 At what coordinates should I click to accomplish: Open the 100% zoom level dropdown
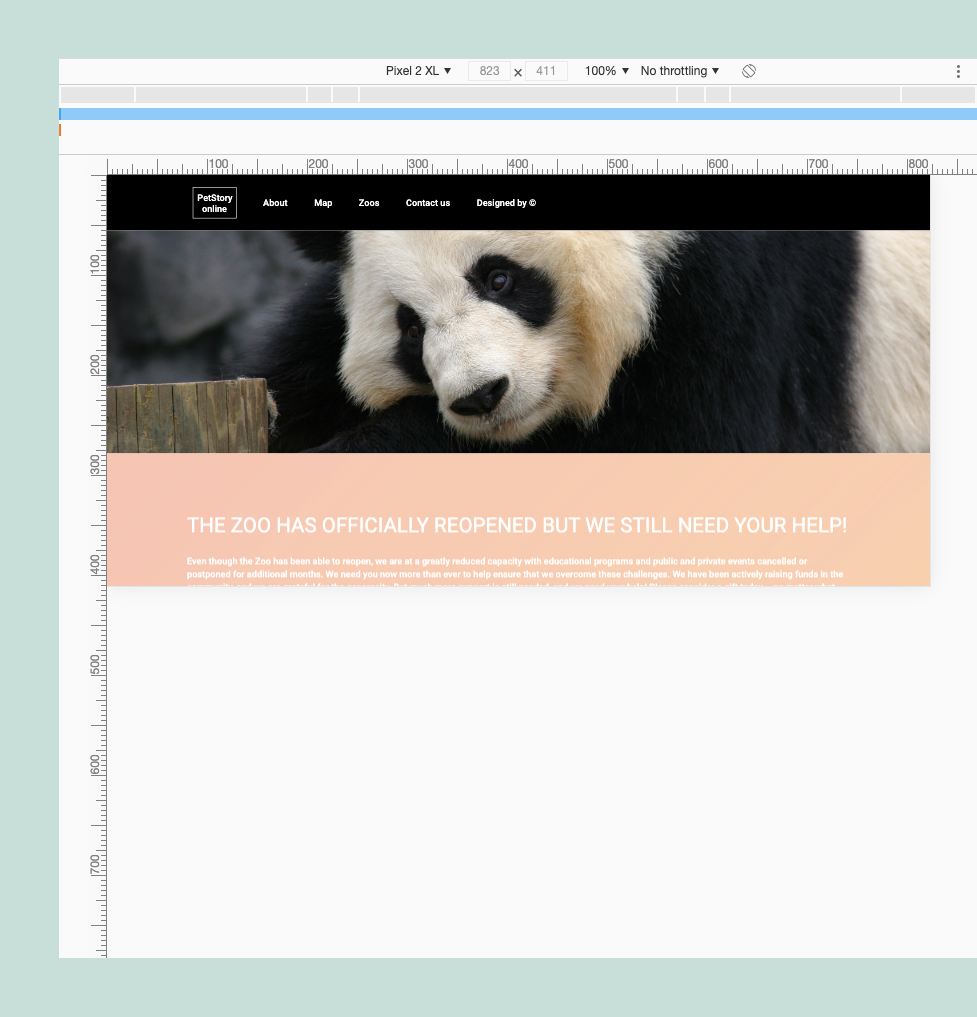coord(605,70)
